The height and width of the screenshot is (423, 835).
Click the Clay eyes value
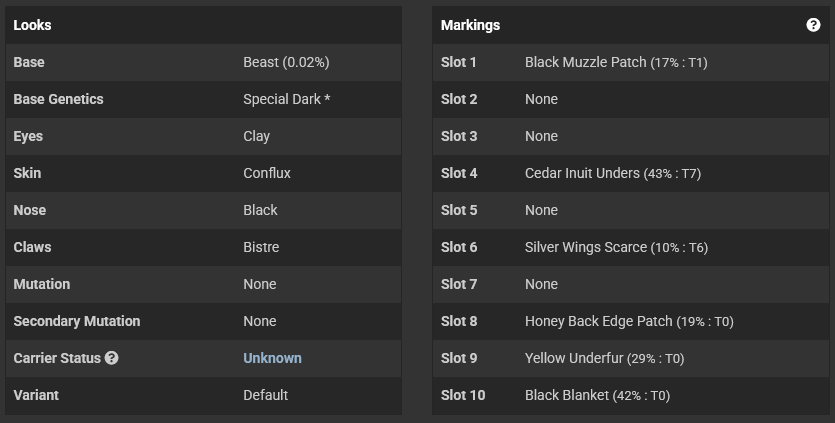coord(257,136)
